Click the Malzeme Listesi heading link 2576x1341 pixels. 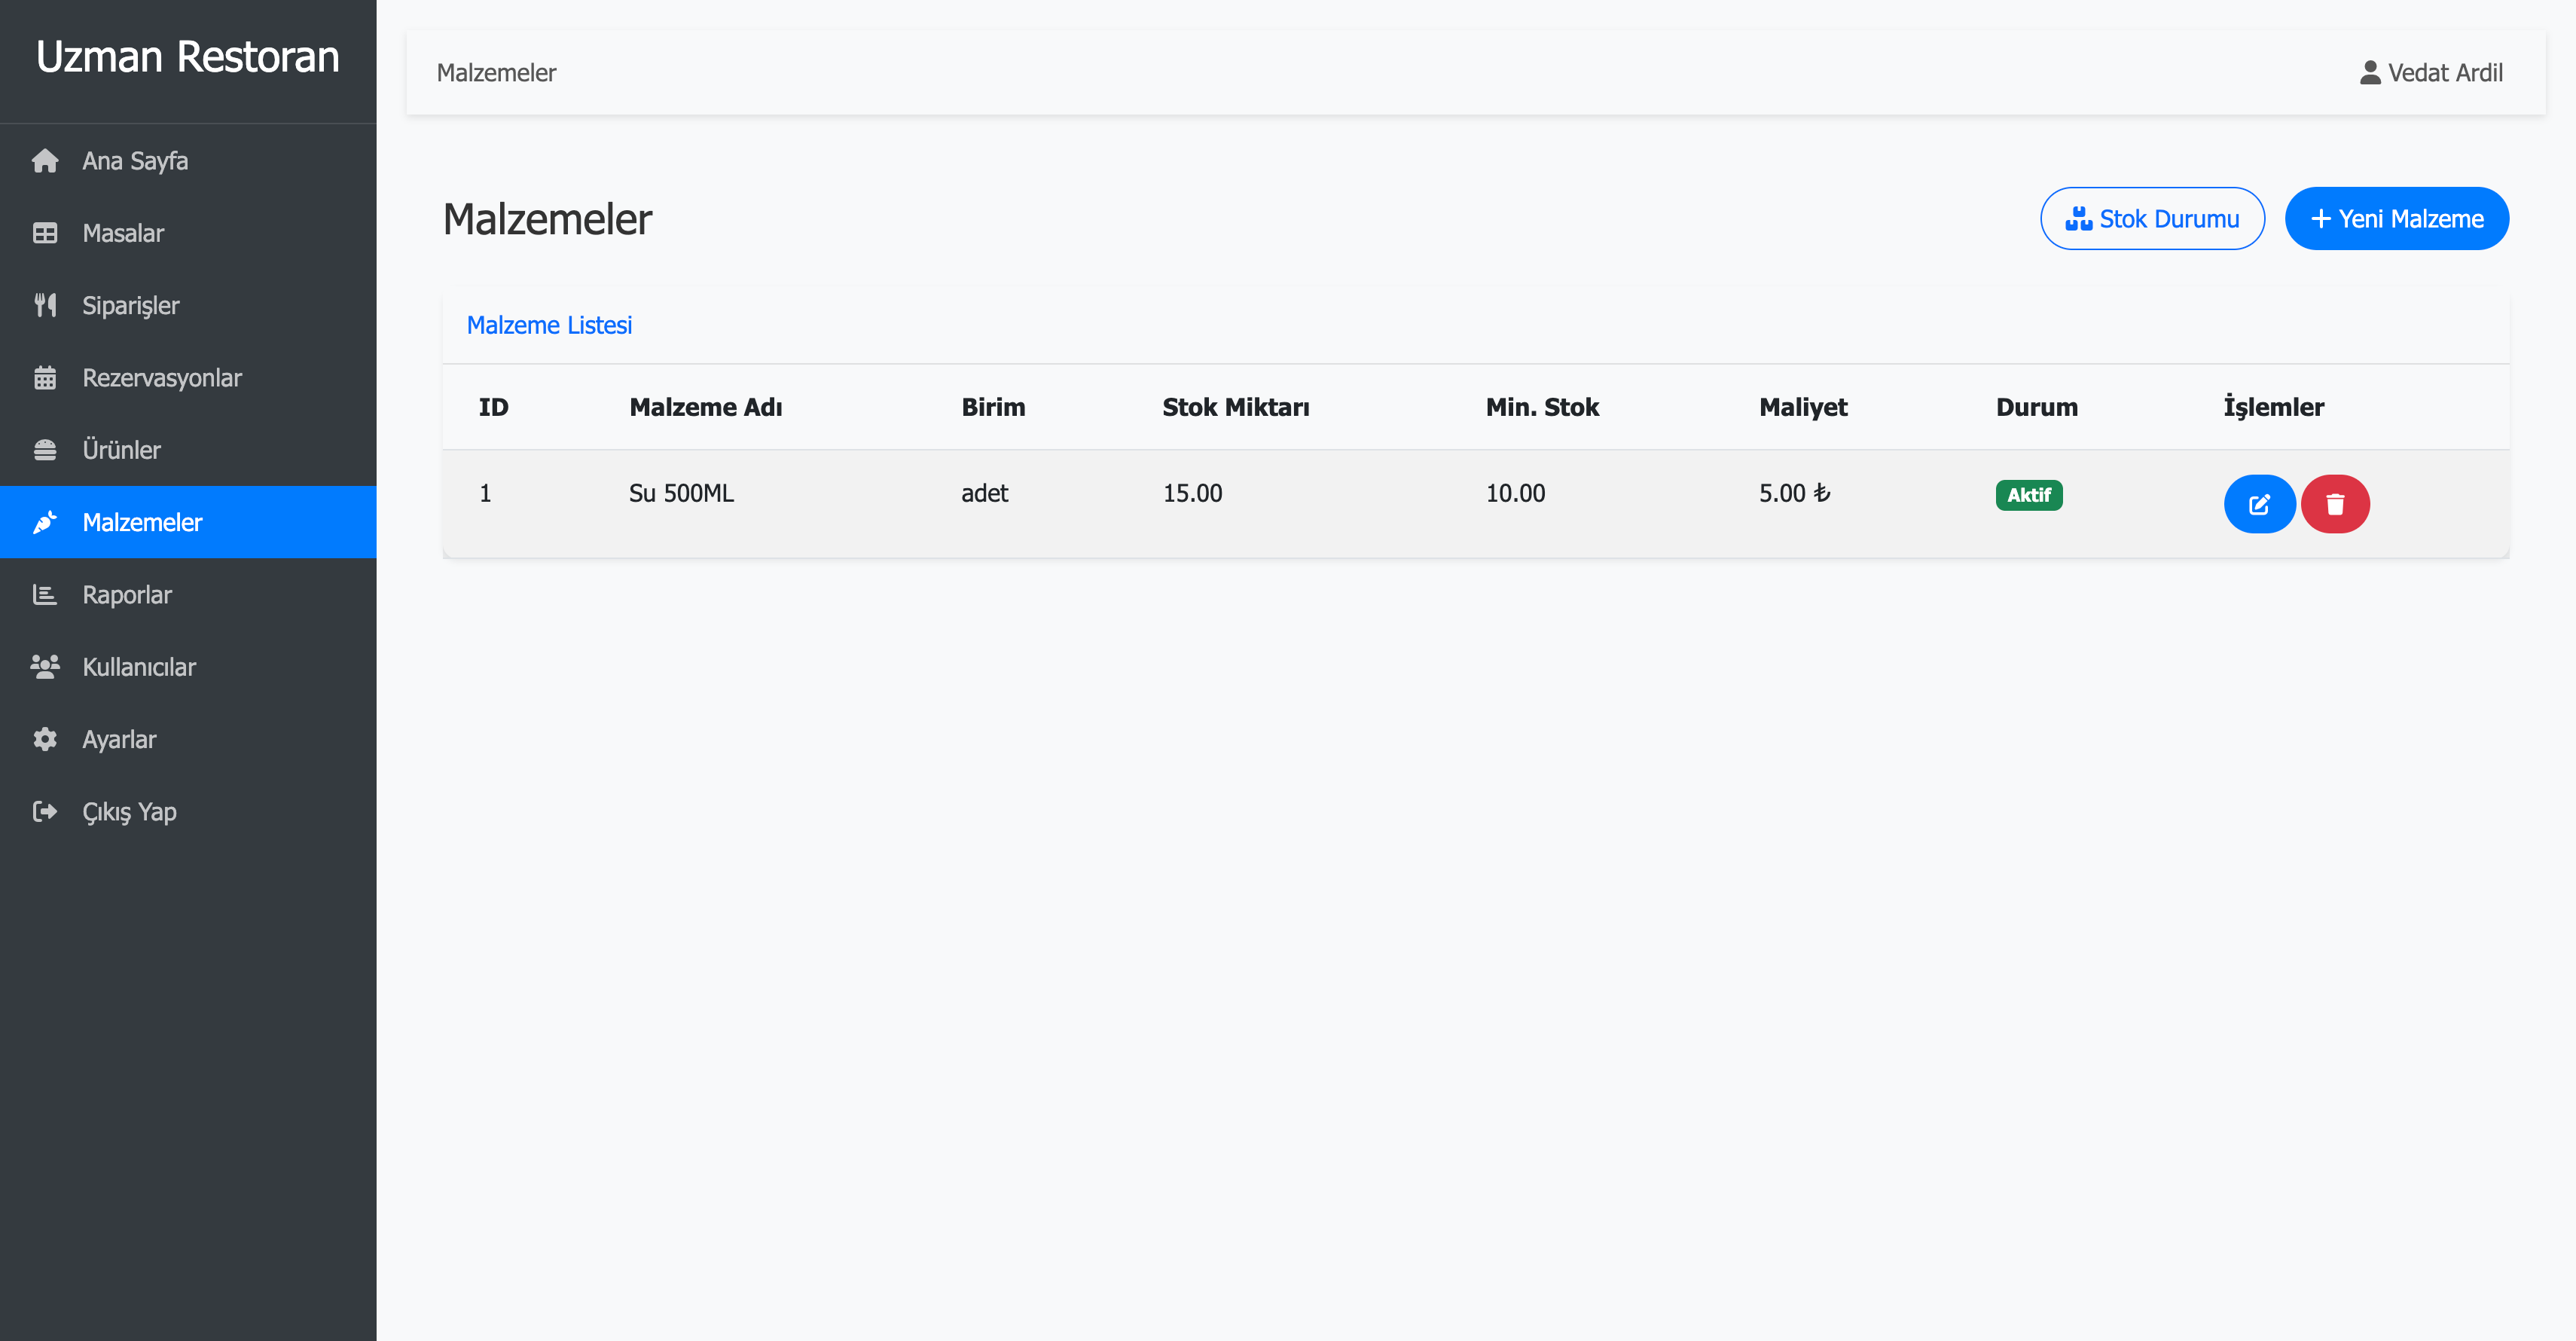click(549, 325)
